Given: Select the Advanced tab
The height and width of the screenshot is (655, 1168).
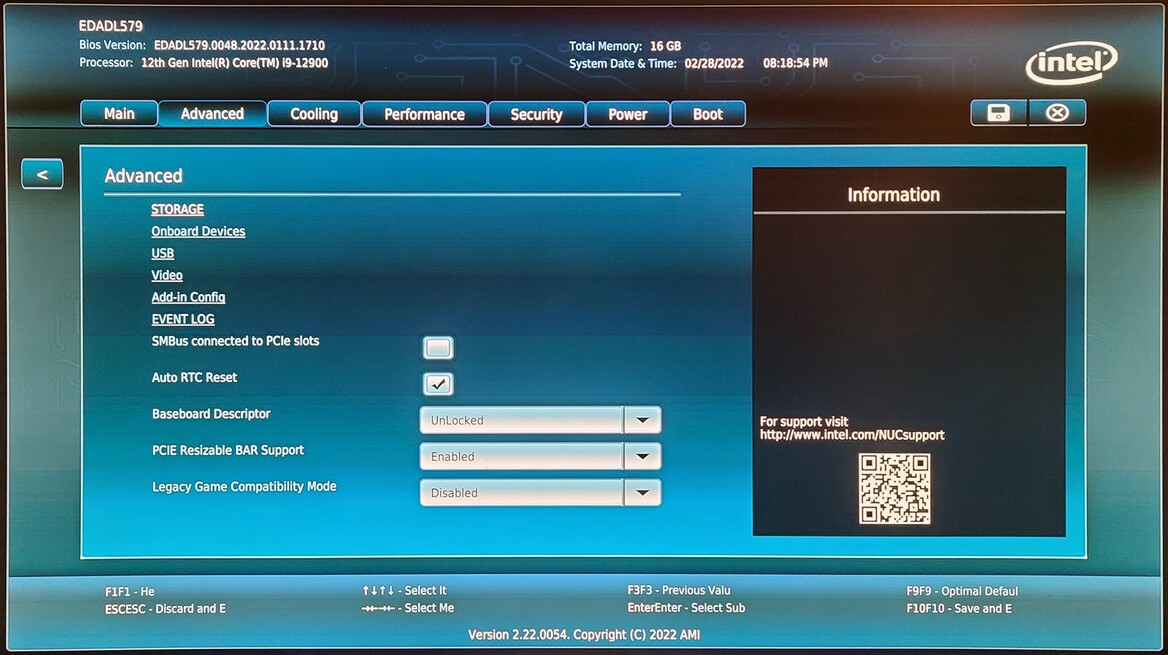Looking at the screenshot, I should pos(212,114).
